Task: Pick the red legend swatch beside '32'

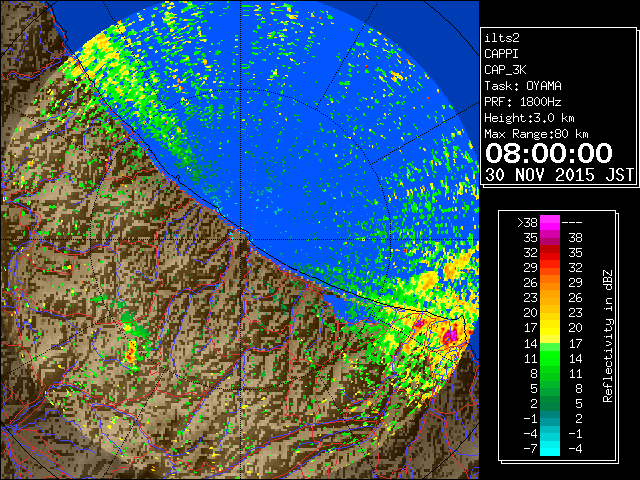Action: pyautogui.click(x=550, y=253)
